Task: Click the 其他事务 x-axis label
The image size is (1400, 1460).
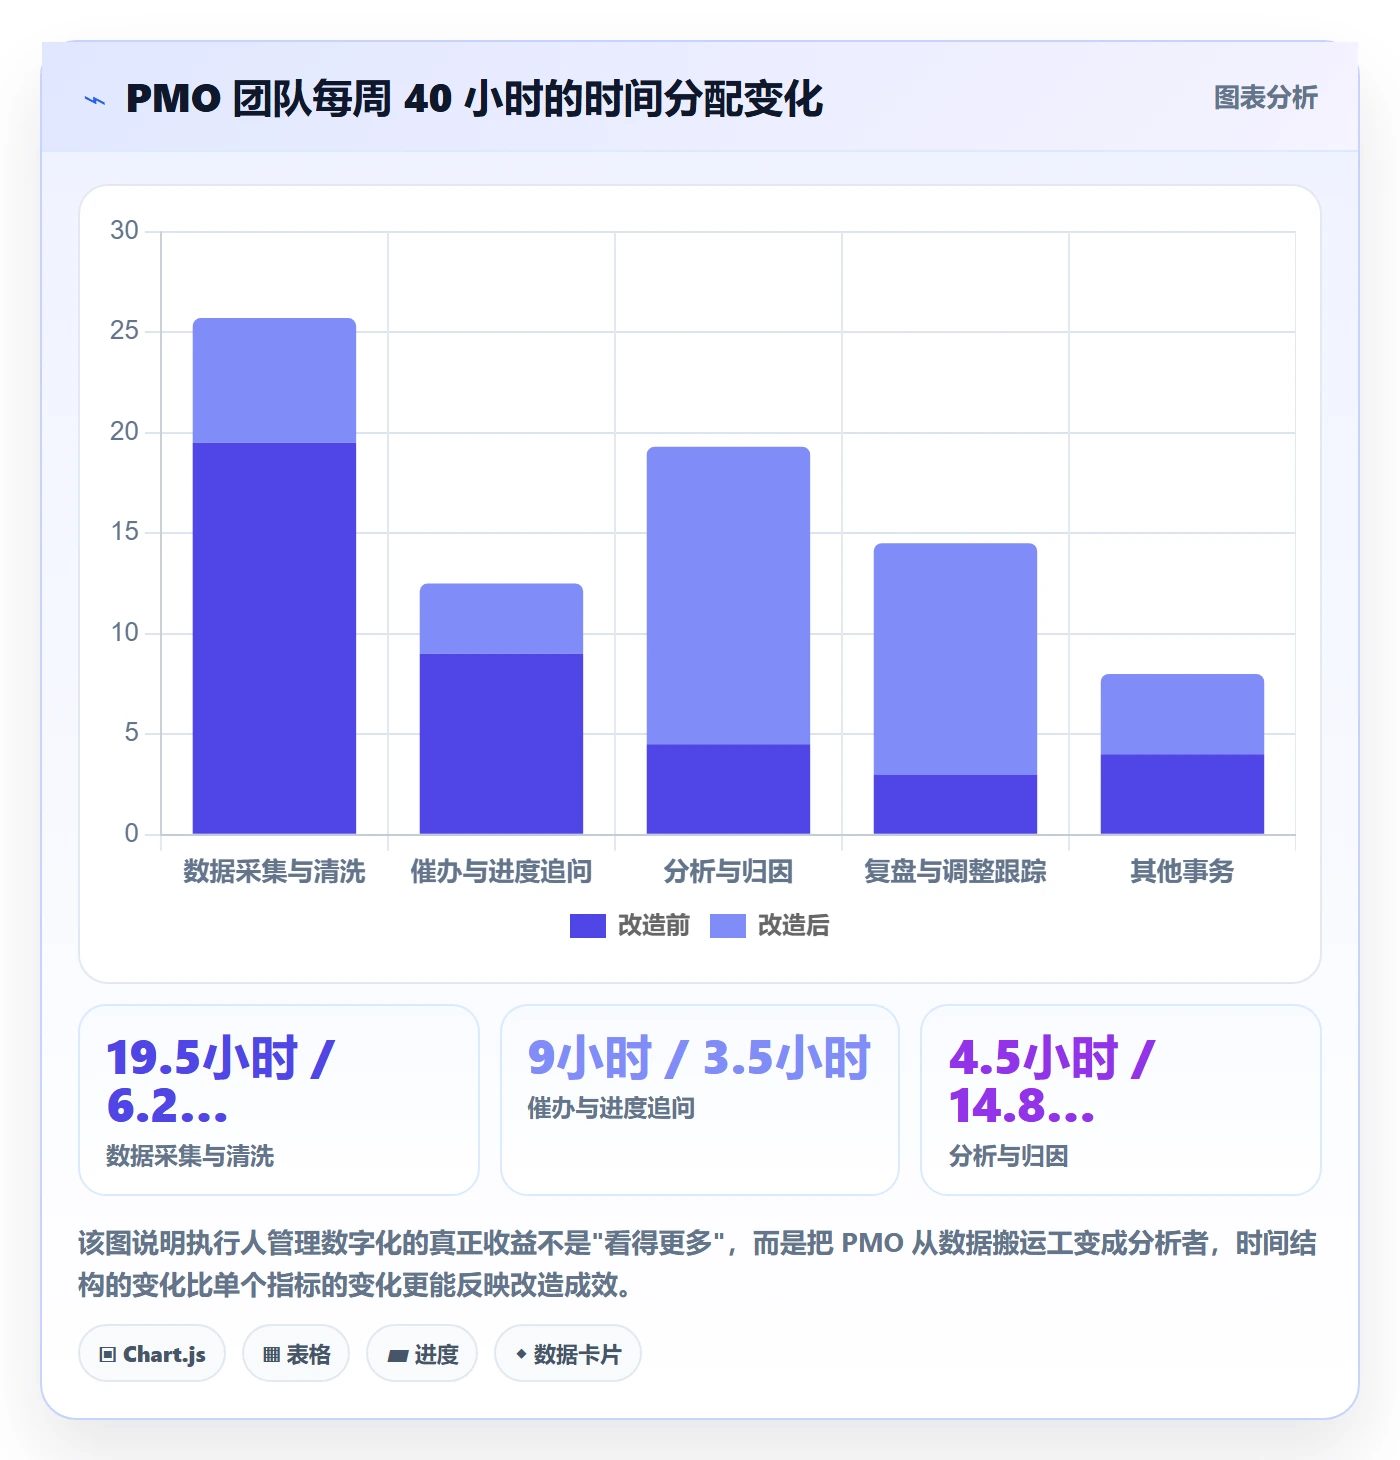Action: tap(1182, 872)
